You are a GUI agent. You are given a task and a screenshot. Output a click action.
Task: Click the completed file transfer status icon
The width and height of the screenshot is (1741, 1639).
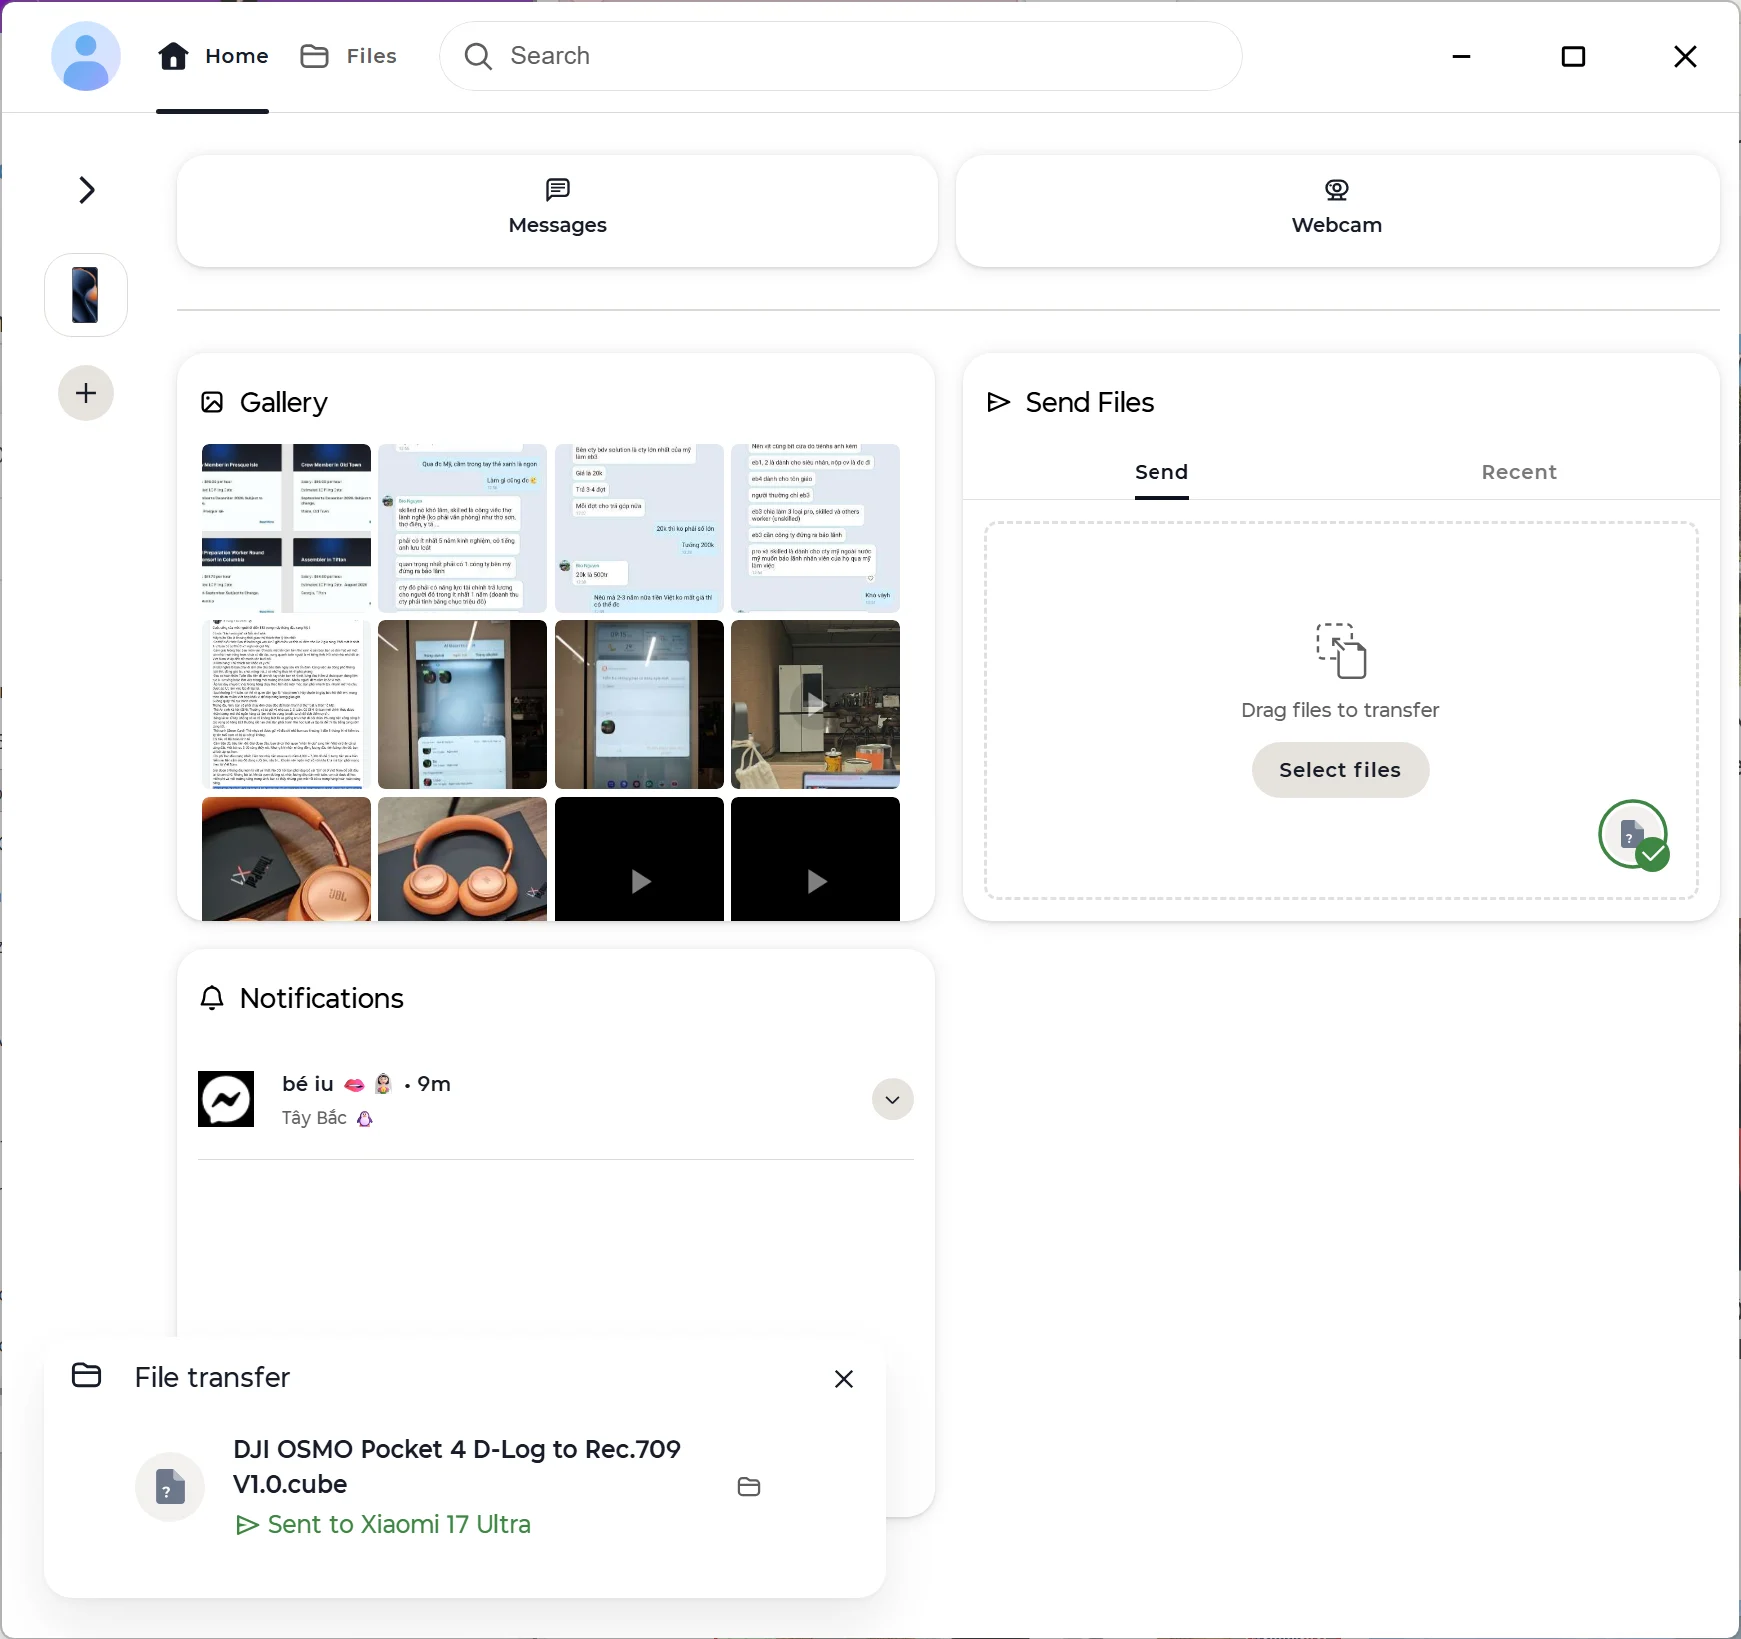pyautogui.click(x=1634, y=835)
